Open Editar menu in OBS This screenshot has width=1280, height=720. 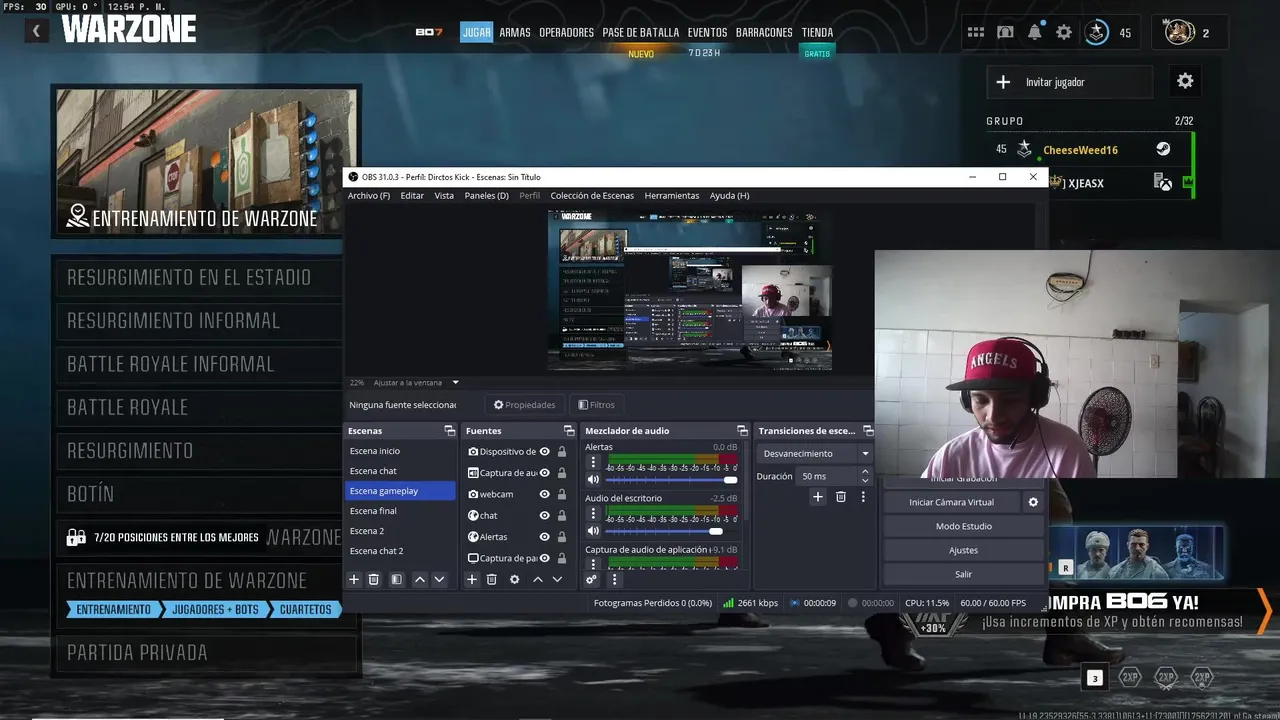[412, 196]
